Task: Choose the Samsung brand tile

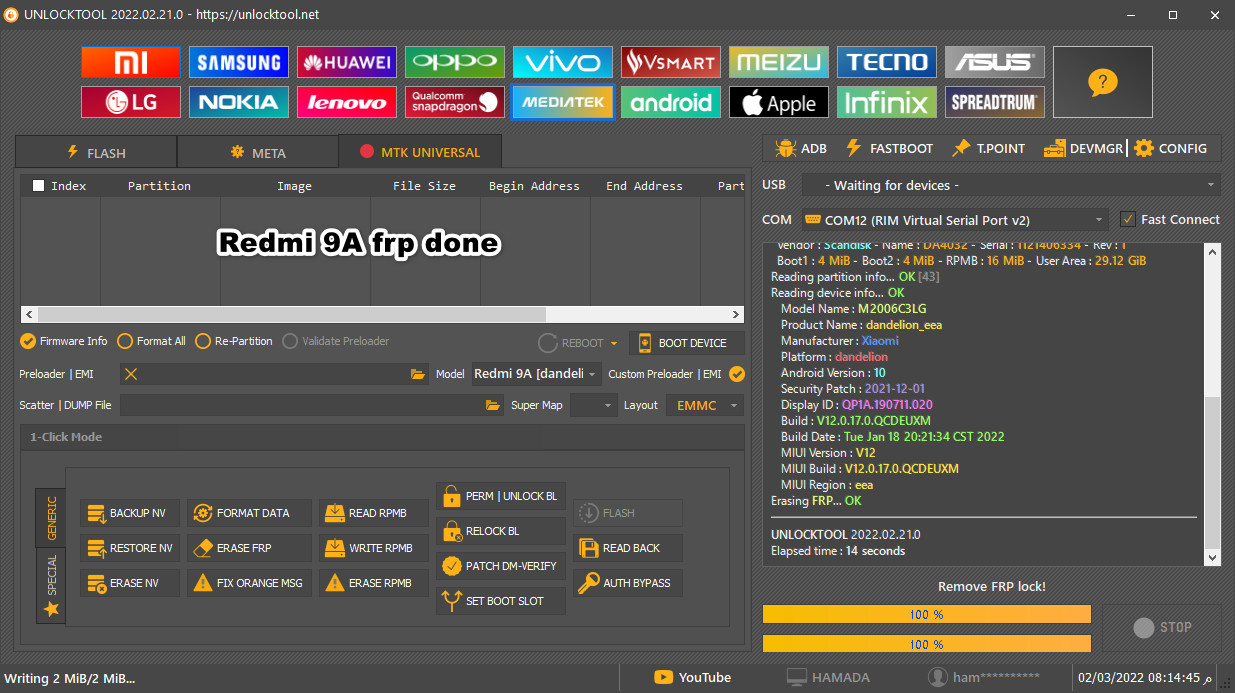Action: (239, 62)
